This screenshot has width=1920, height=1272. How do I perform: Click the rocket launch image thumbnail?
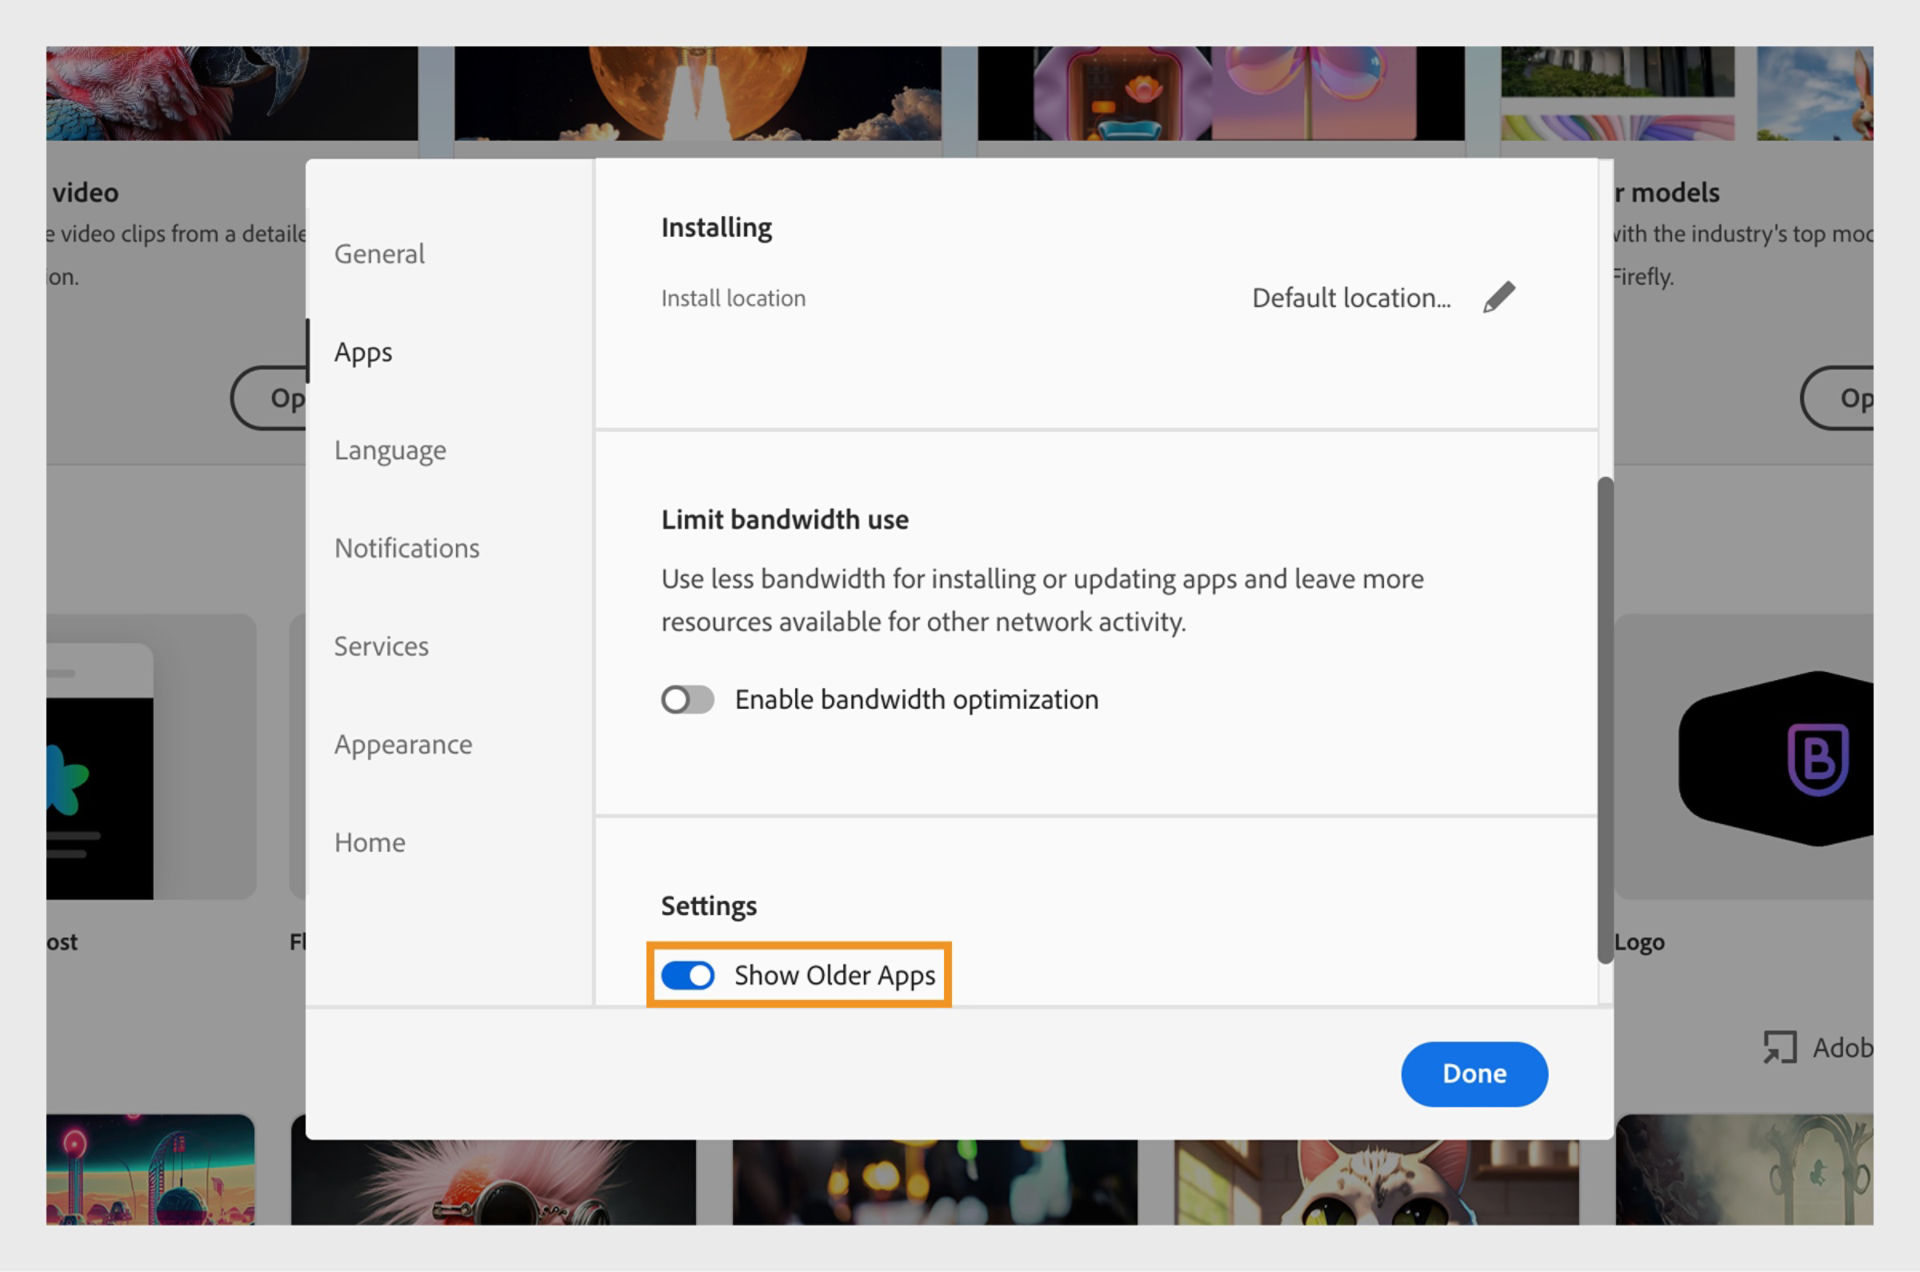point(700,90)
